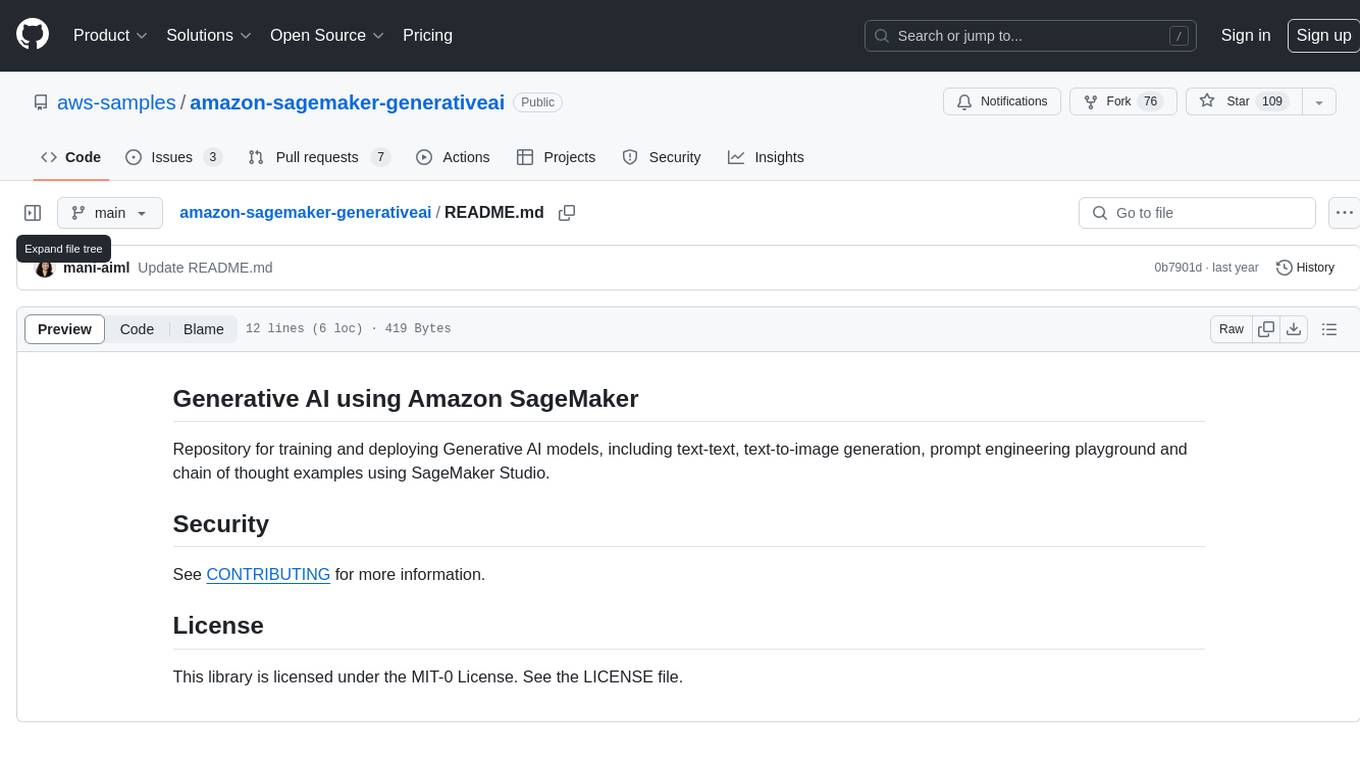
Task: Open the GitHub homepage logo
Action: 32,35
